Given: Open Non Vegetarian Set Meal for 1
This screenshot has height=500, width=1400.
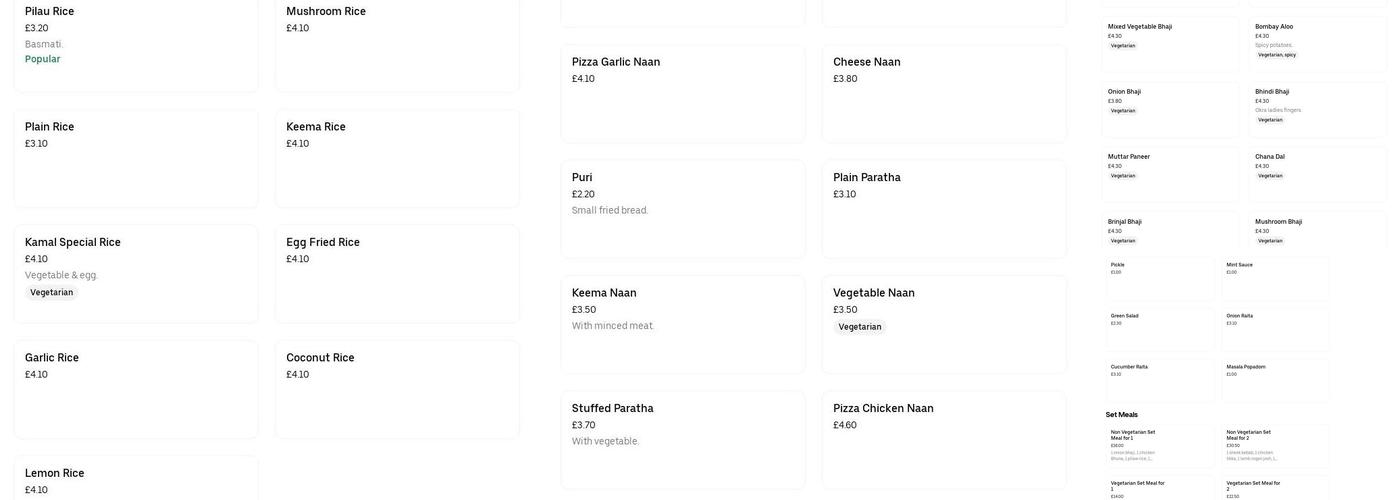Looking at the screenshot, I should 1160,445.
